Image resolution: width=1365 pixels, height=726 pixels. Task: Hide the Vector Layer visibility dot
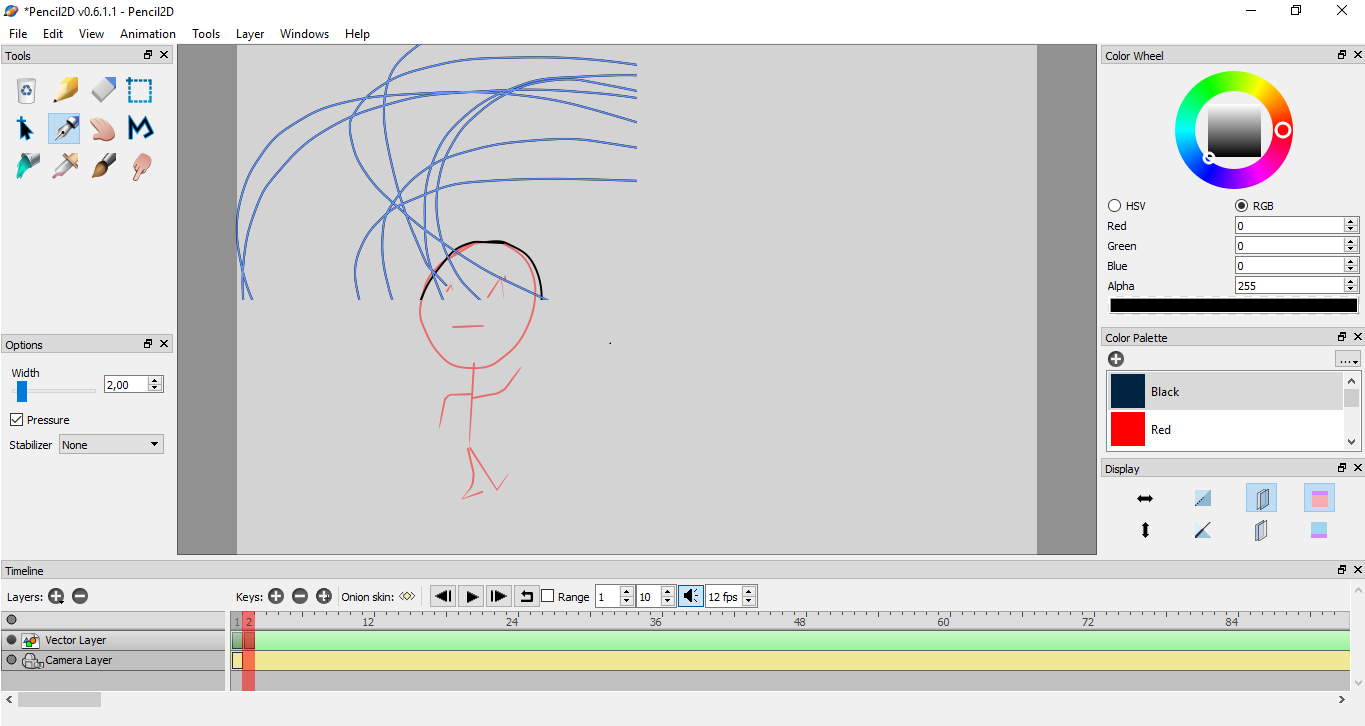(12, 640)
